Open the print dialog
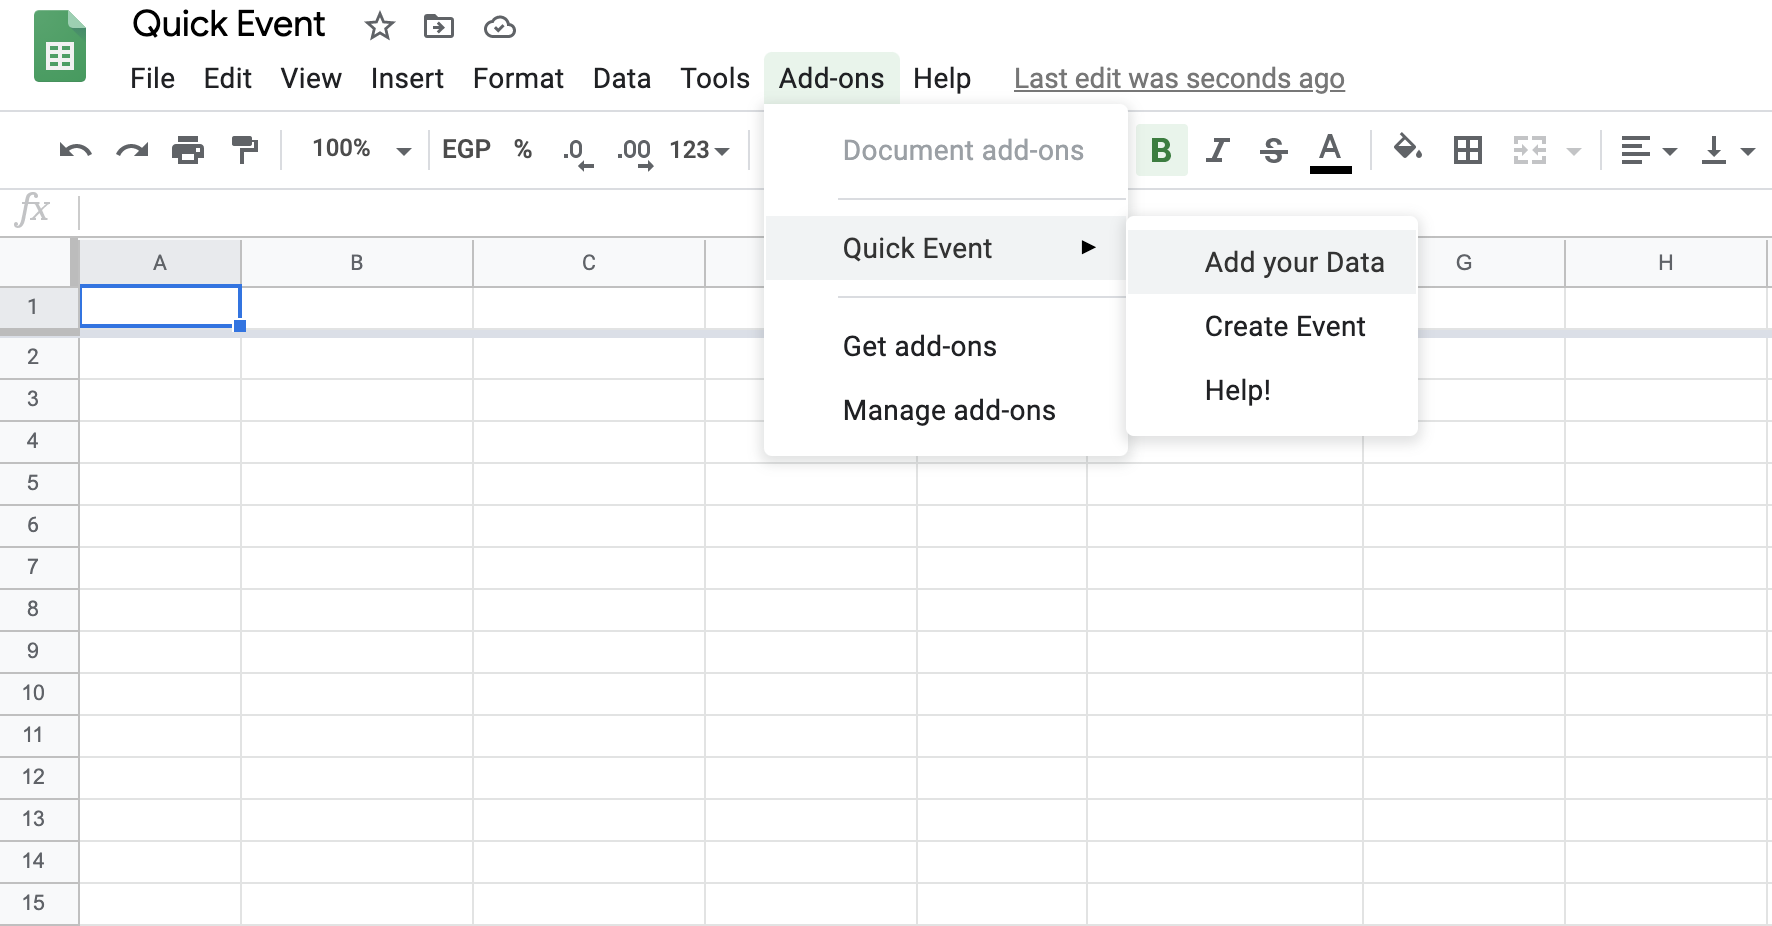This screenshot has height=926, width=1772. 189,150
